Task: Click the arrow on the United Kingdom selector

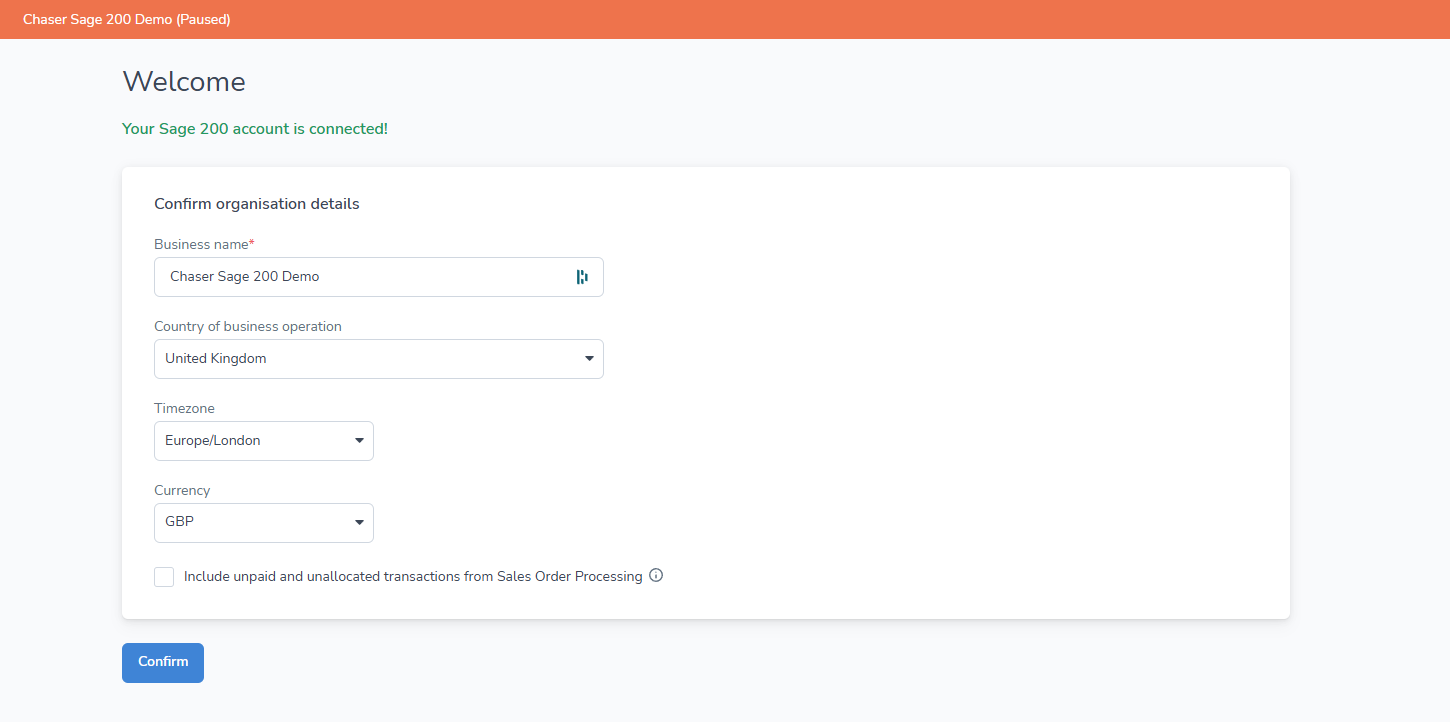Action: (x=589, y=359)
